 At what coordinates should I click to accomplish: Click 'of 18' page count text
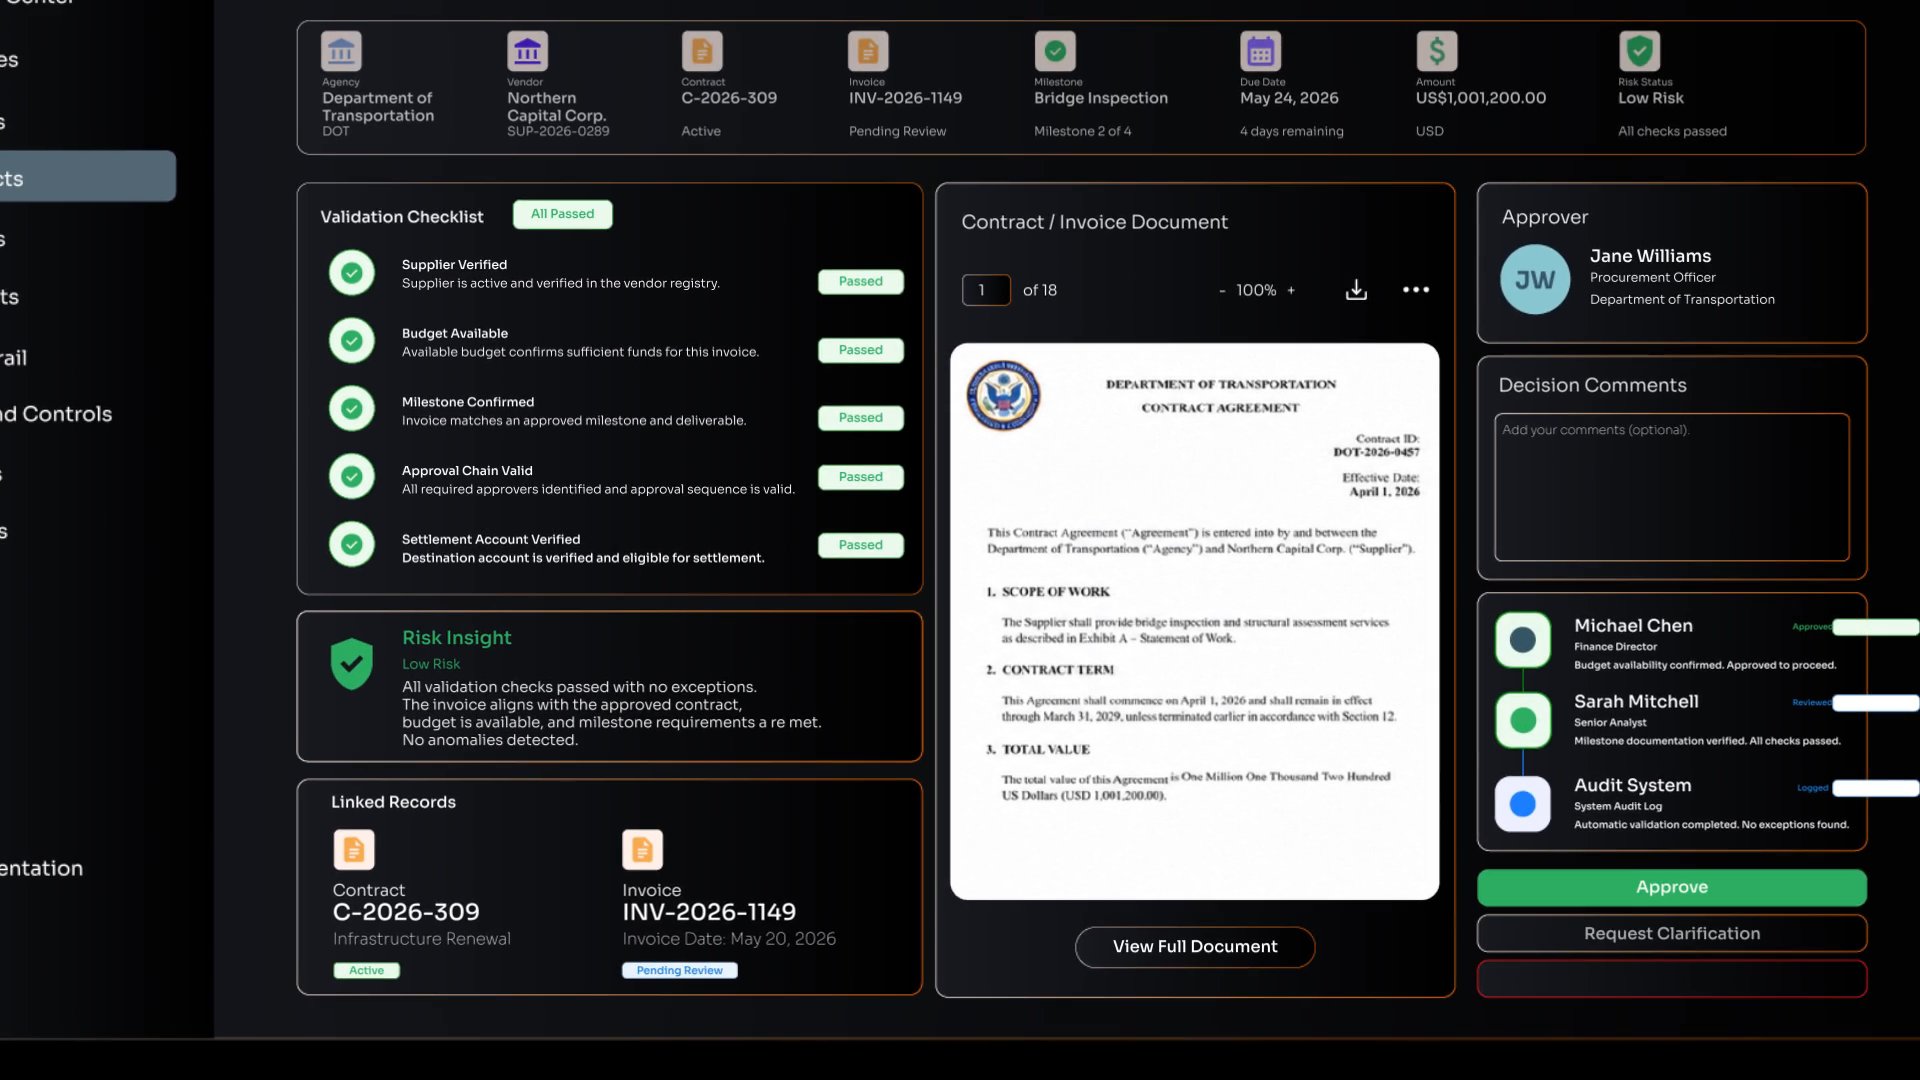pos(1040,291)
